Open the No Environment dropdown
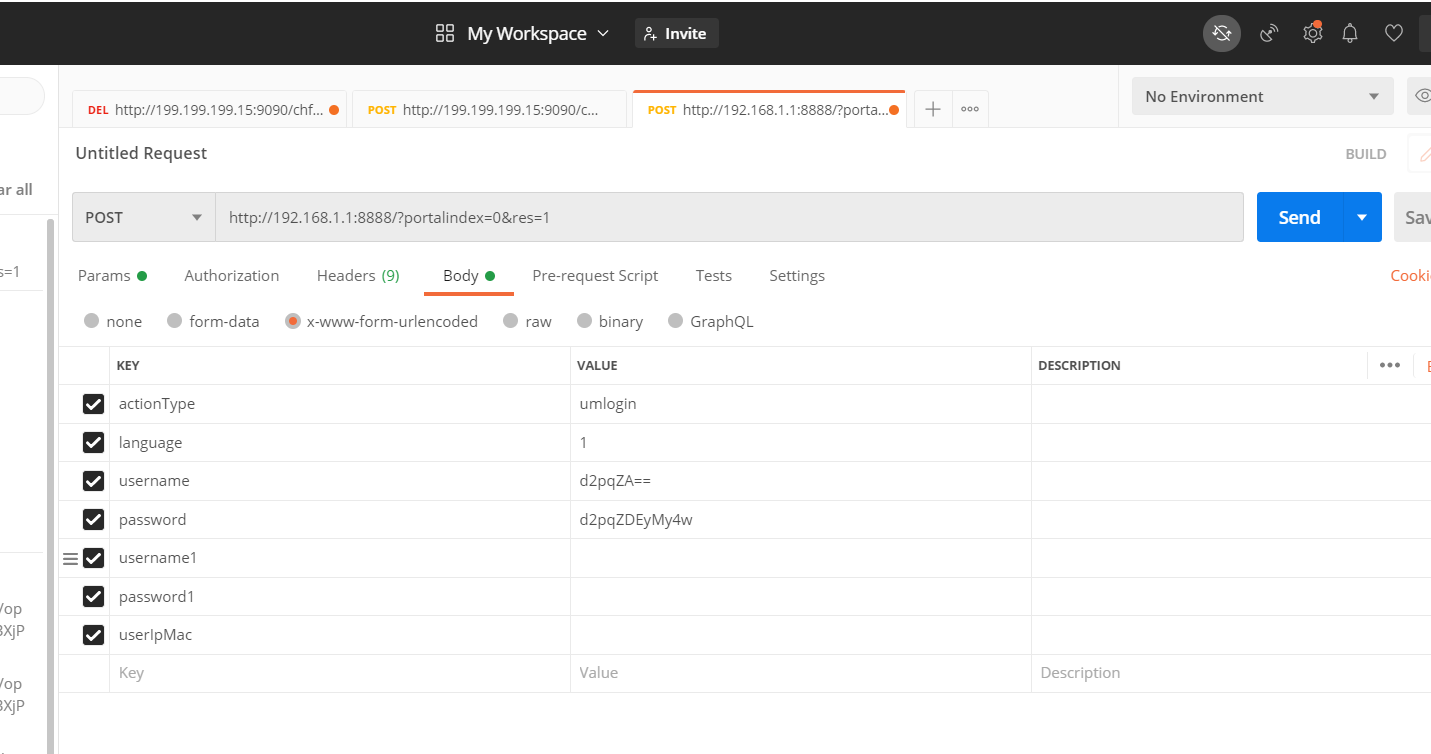 point(1262,96)
